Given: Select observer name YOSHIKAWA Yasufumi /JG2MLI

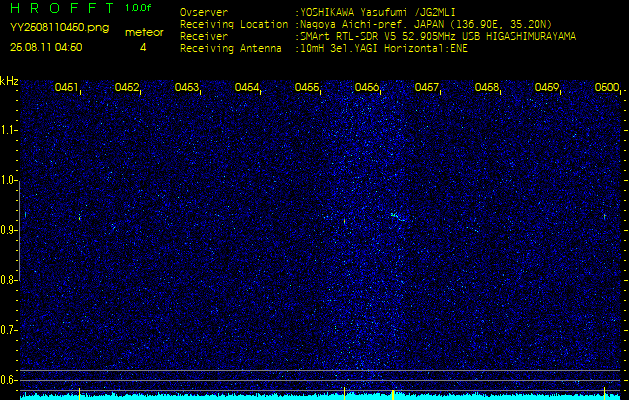Looking at the screenshot, I should (x=380, y=12).
